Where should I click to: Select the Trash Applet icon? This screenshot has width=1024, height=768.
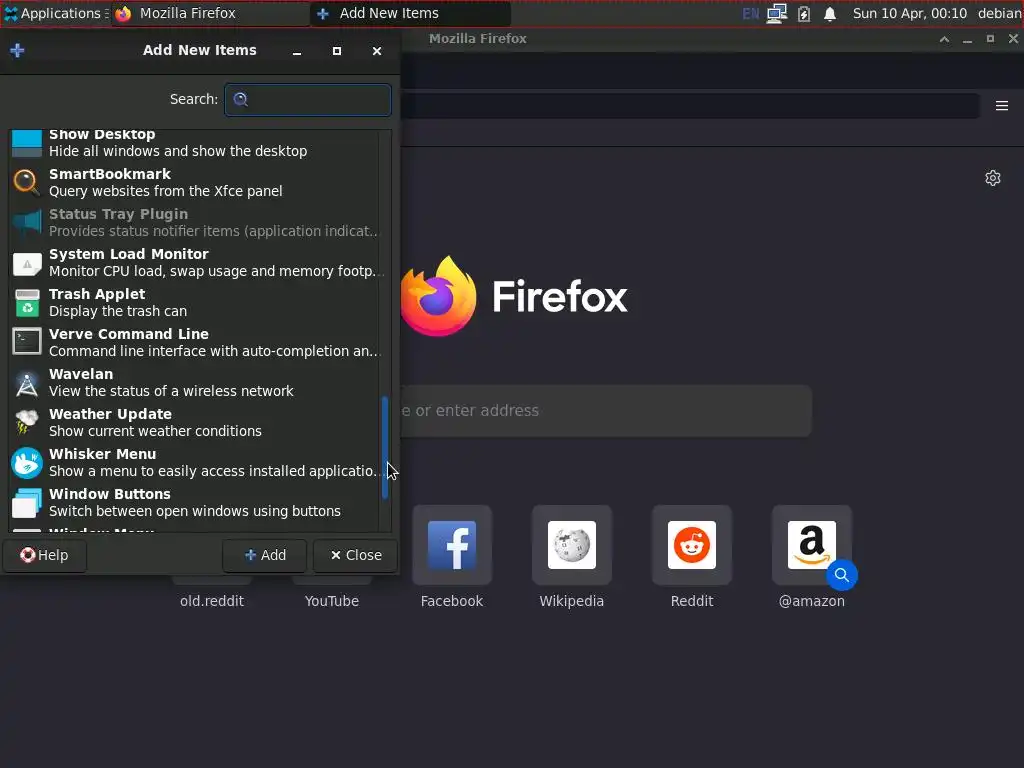[x=27, y=302]
